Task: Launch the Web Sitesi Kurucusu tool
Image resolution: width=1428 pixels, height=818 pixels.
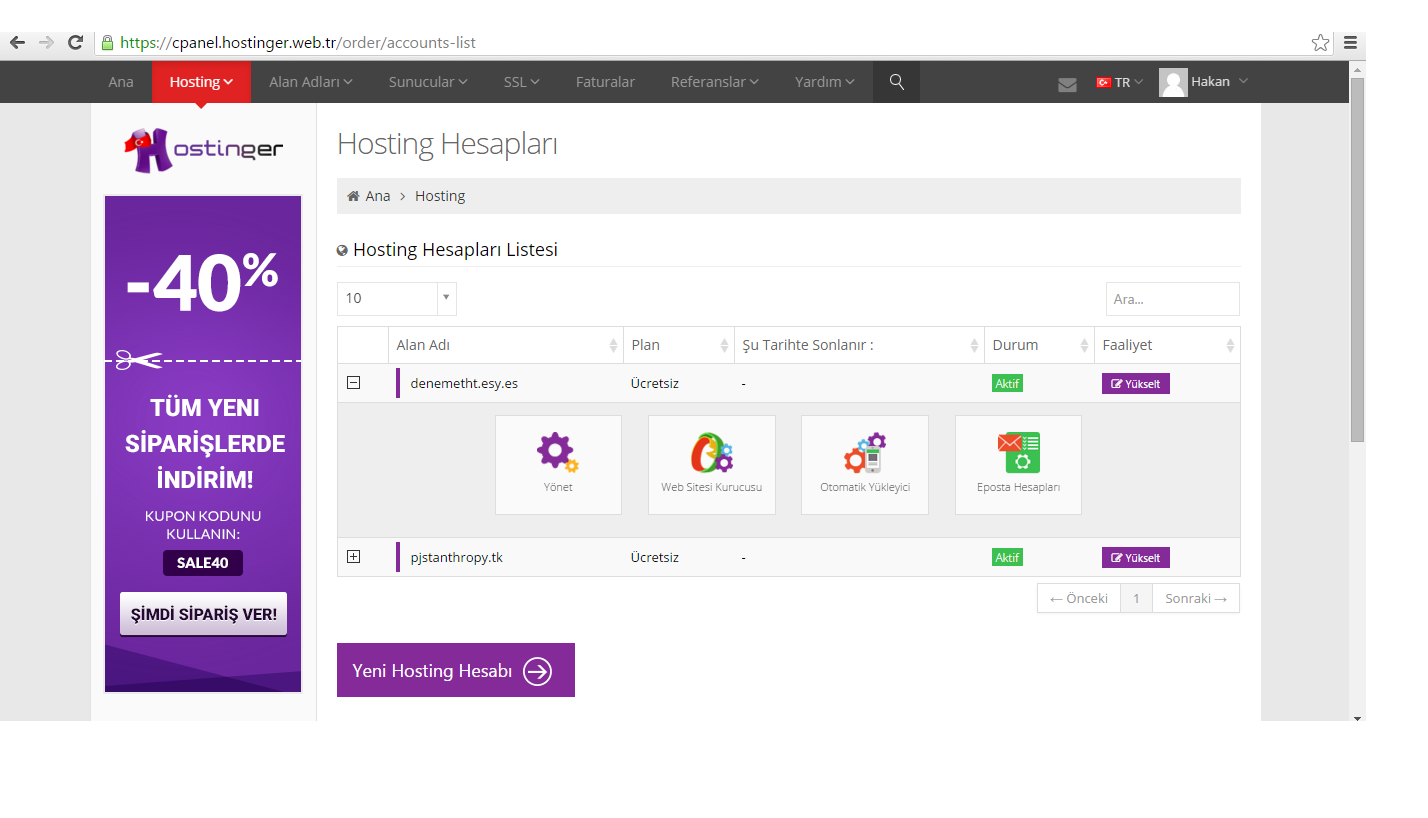Action: 712,464
